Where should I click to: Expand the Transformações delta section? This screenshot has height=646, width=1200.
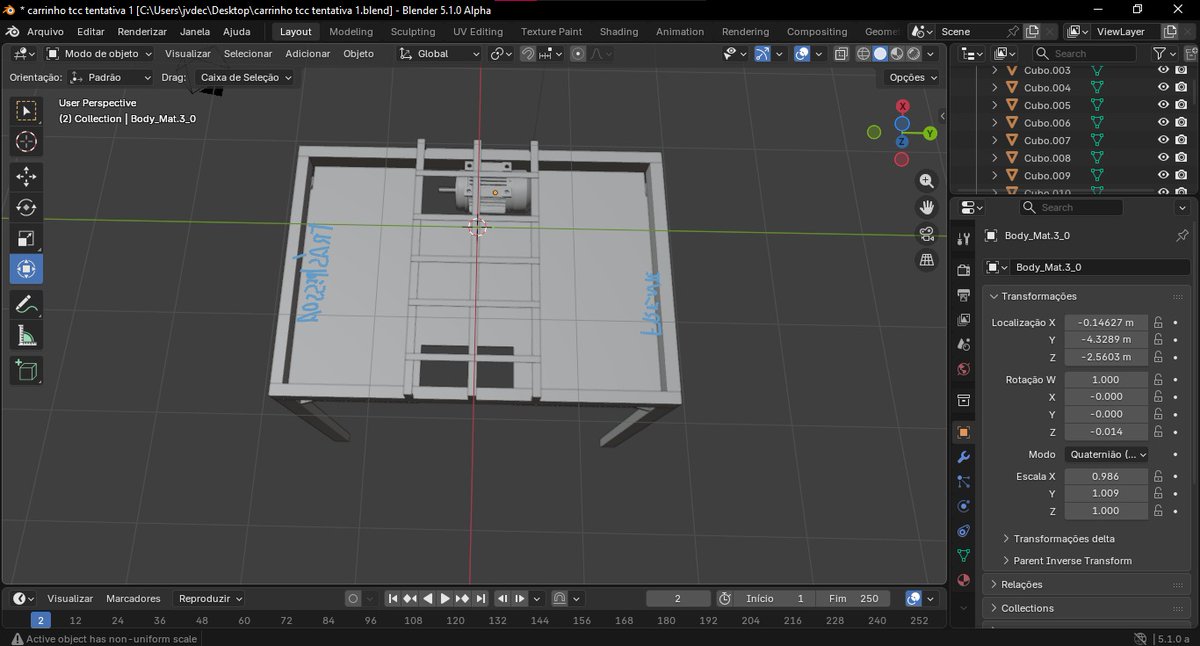coord(1063,539)
